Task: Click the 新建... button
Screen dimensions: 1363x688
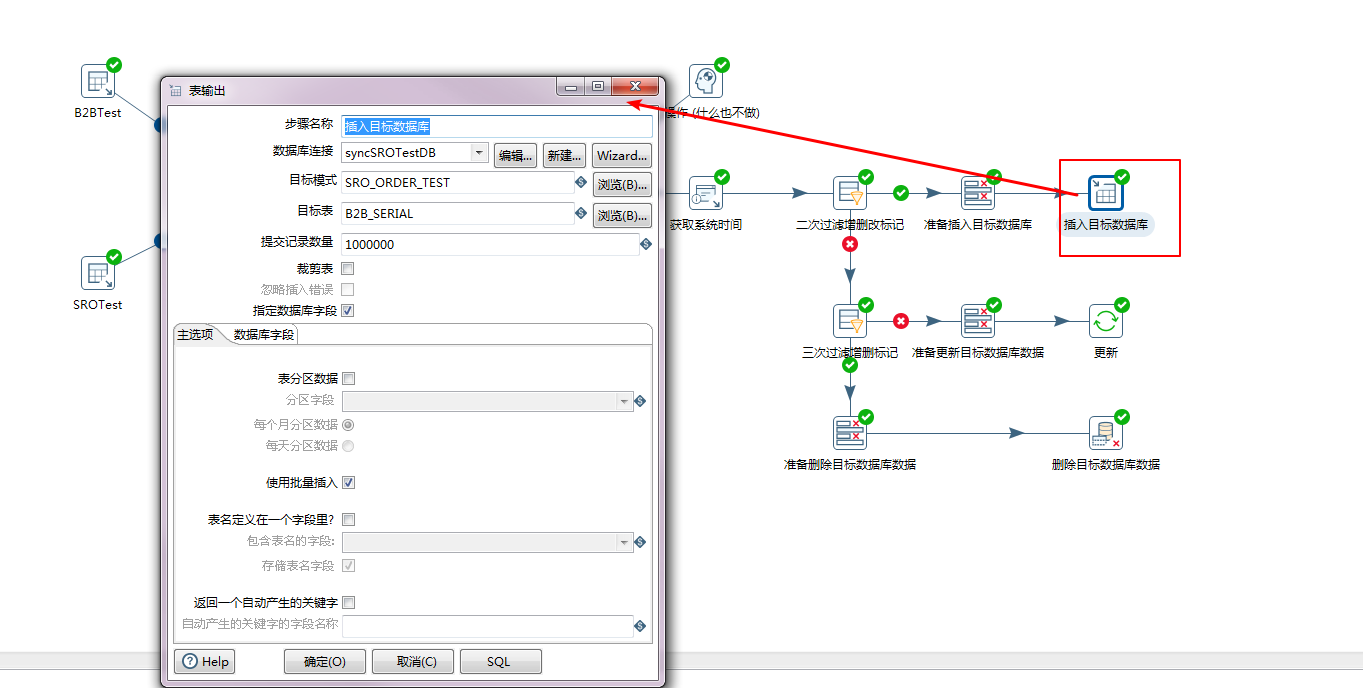Action: tap(564, 155)
